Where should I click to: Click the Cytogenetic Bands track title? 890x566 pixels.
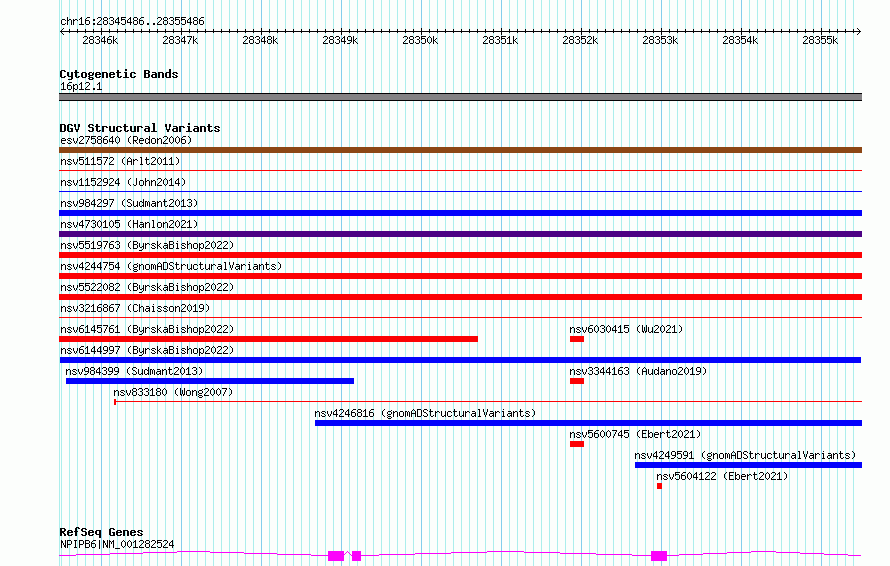pyautogui.click(x=119, y=74)
